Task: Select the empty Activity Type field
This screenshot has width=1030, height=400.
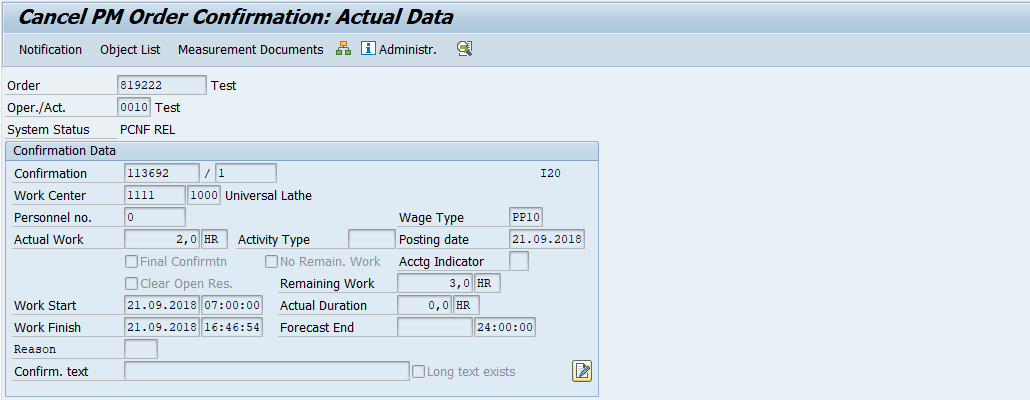Action: [x=372, y=239]
